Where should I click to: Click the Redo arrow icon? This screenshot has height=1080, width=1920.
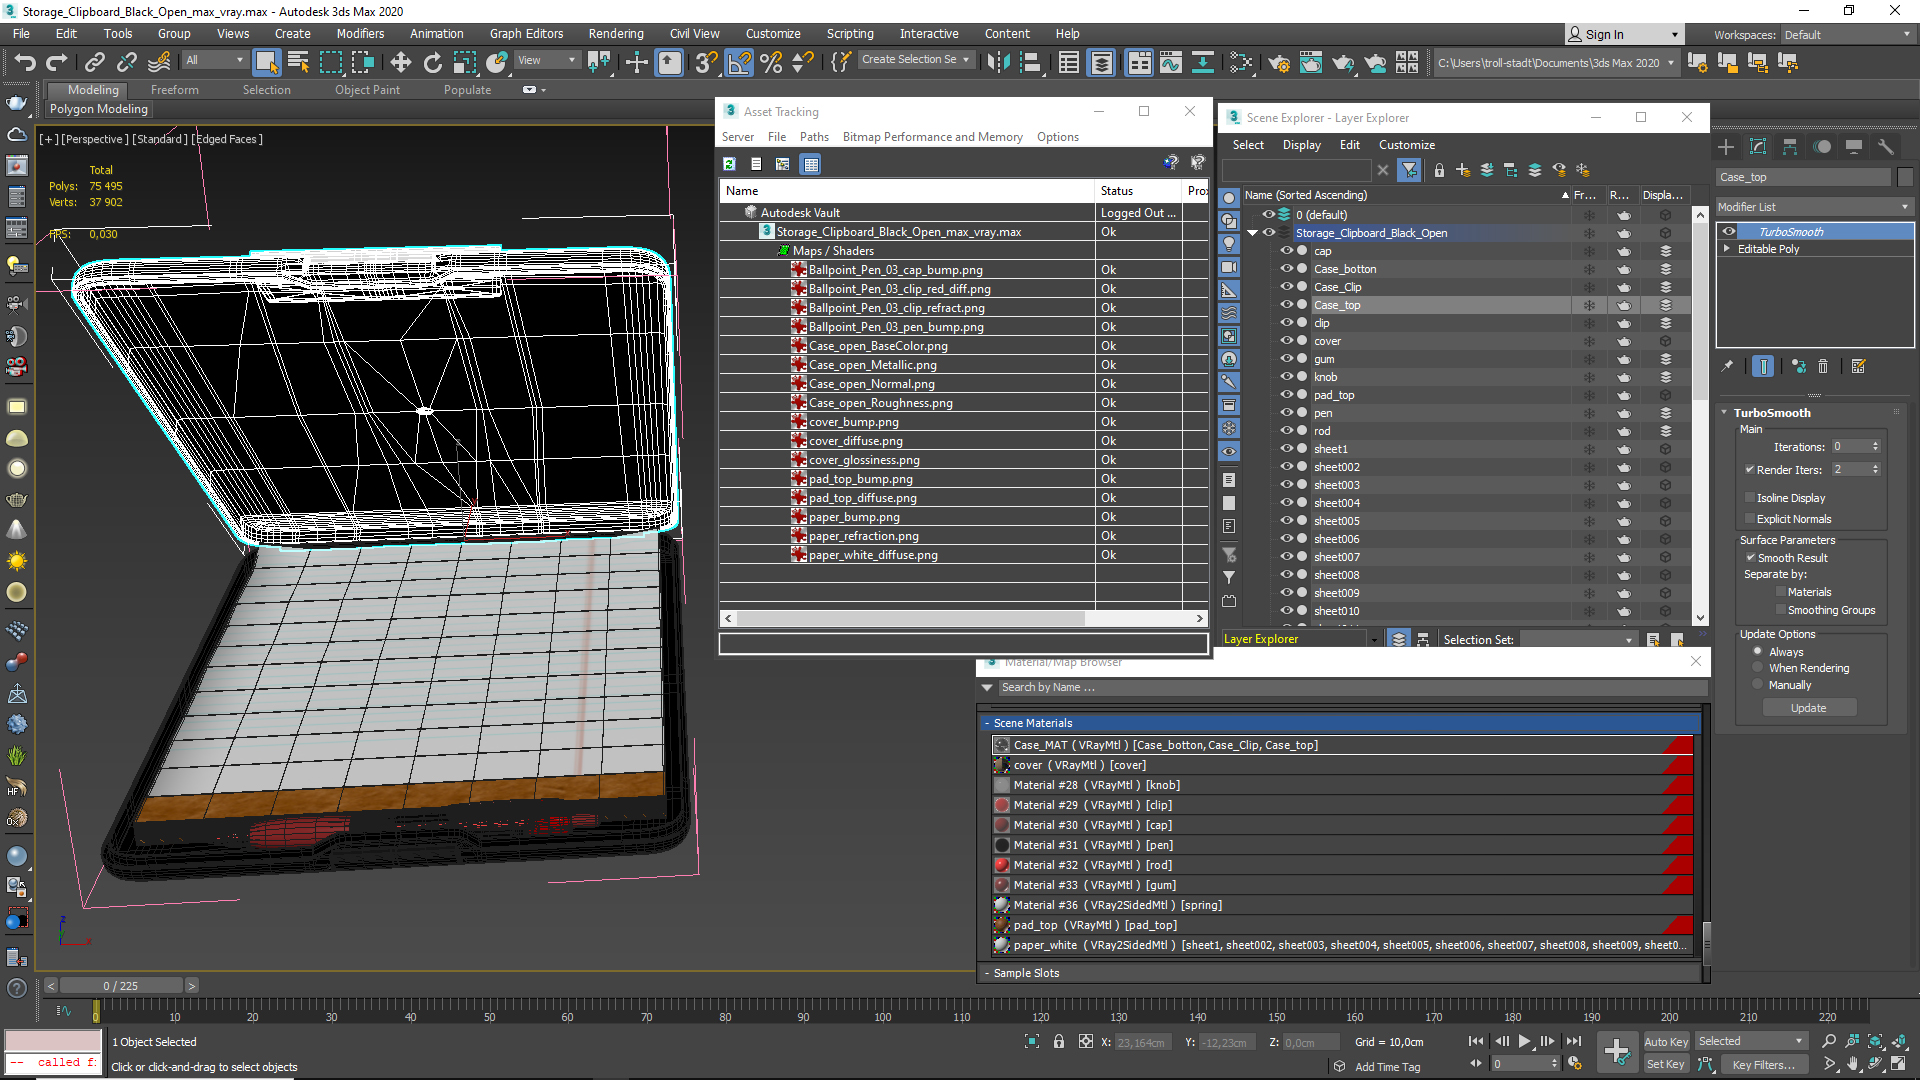coord(57,62)
